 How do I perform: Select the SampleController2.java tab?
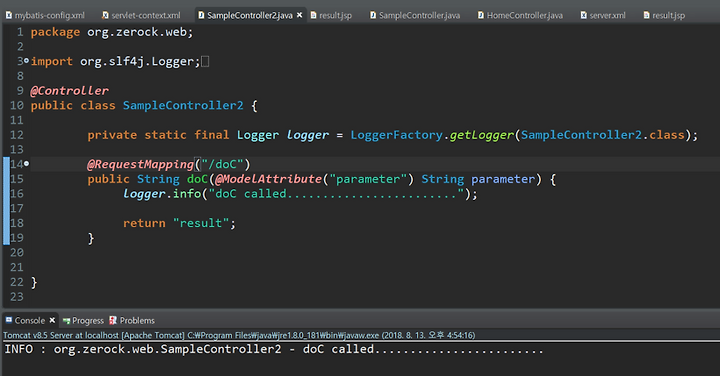pos(249,15)
